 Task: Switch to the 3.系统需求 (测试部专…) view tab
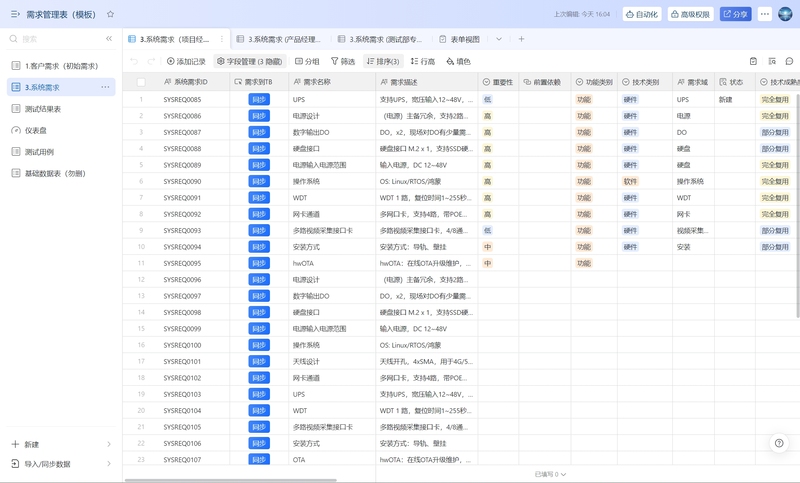[x=380, y=39]
